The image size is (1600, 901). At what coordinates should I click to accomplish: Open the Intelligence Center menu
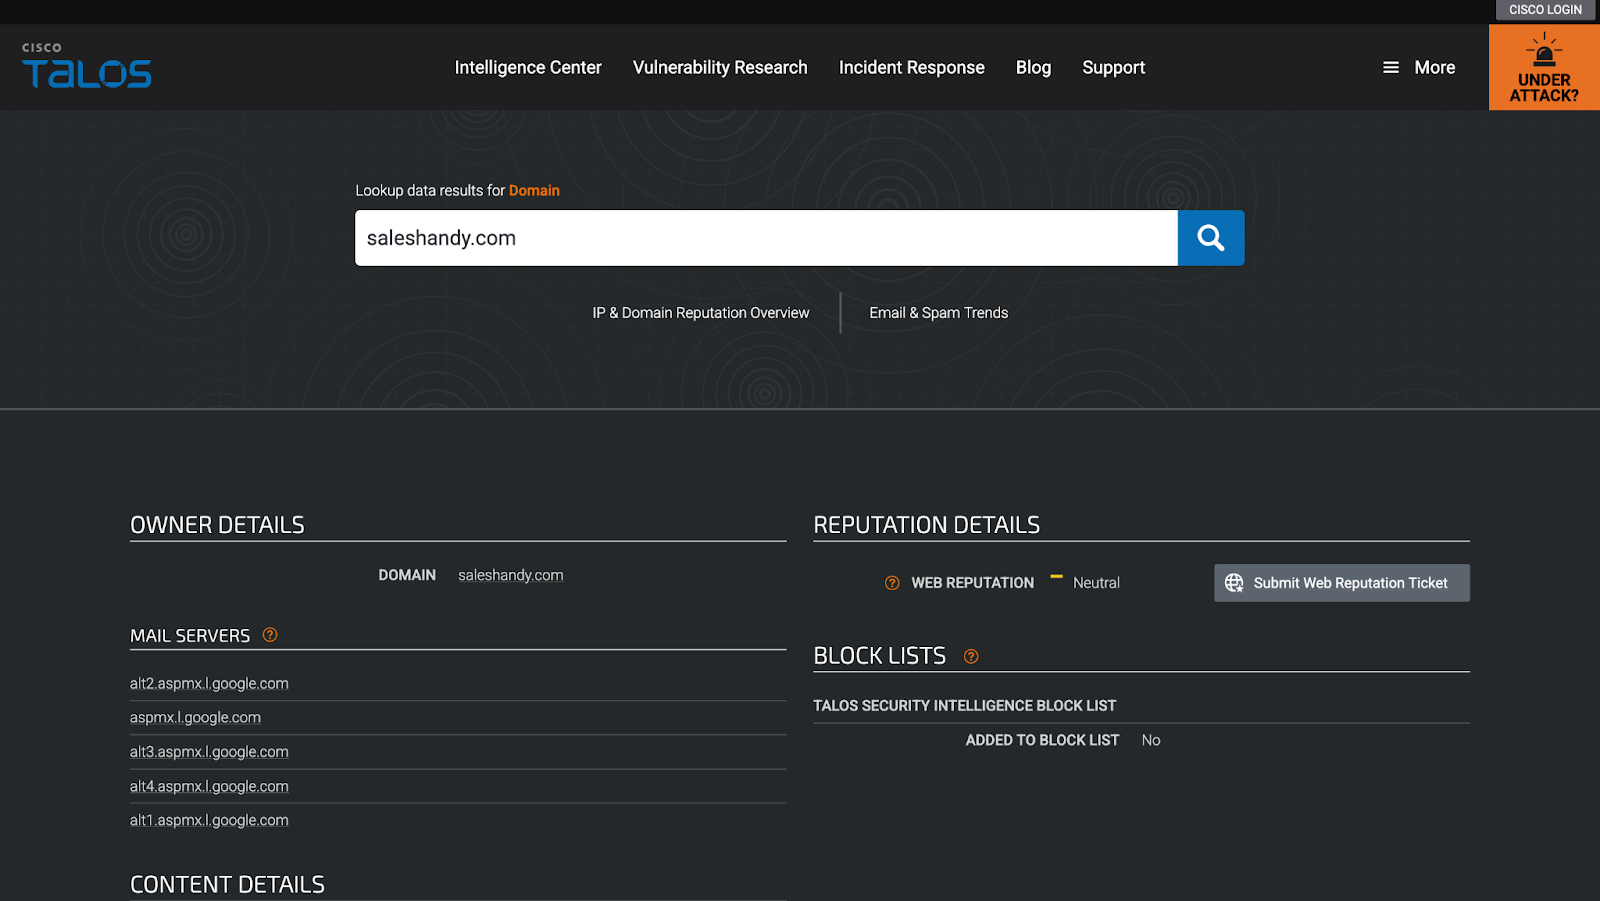point(528,67)
